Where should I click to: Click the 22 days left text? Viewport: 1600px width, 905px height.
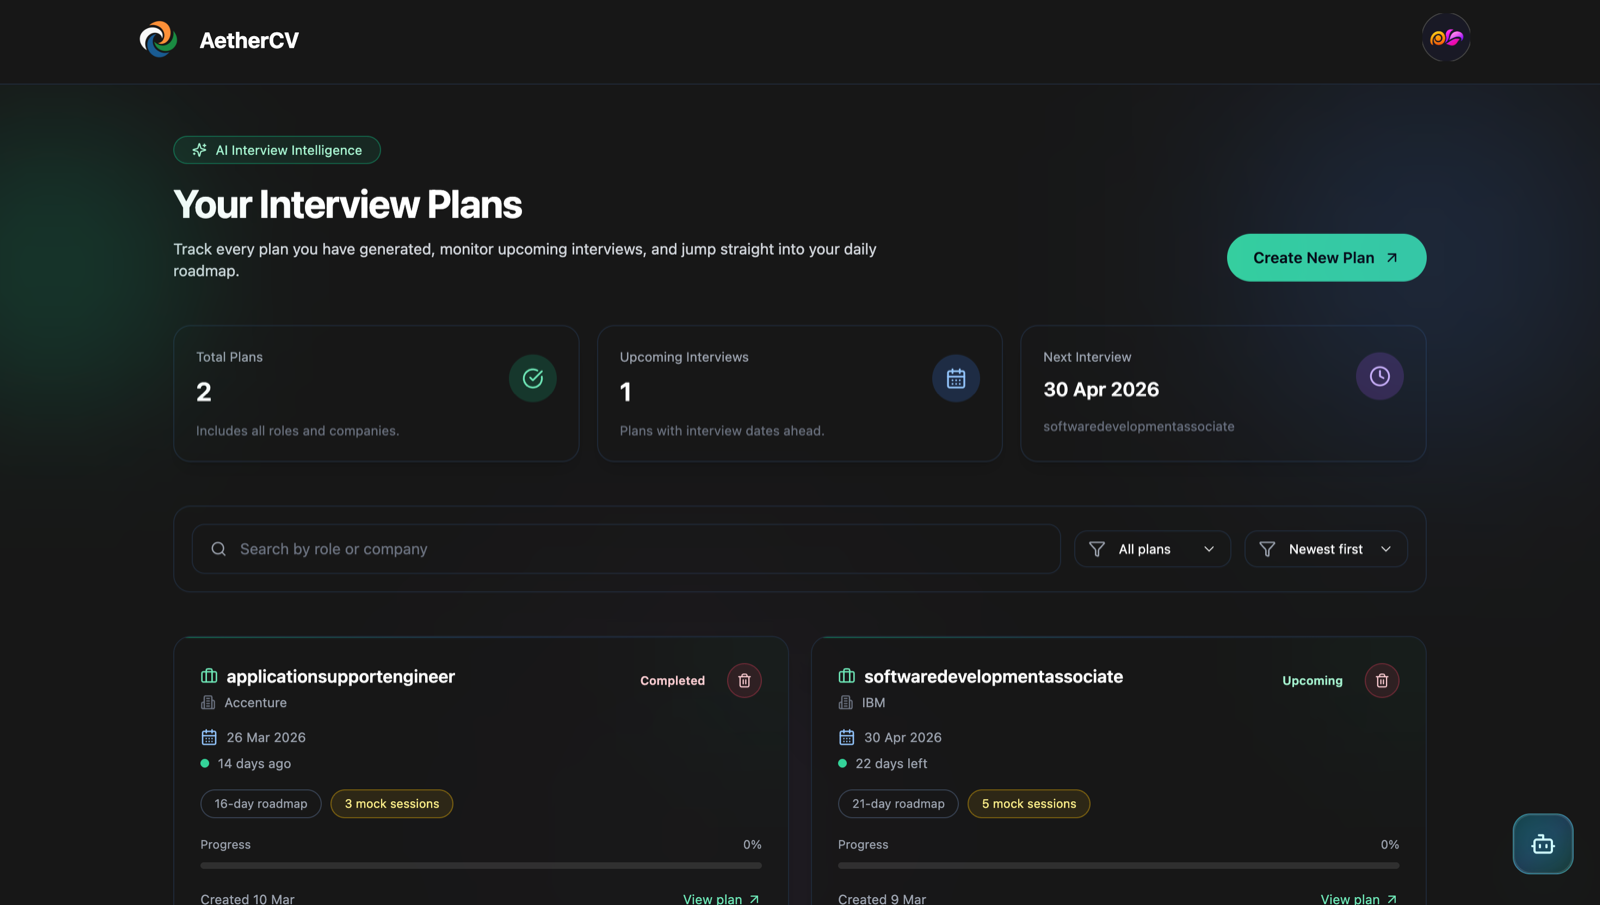tap(891, 764)
